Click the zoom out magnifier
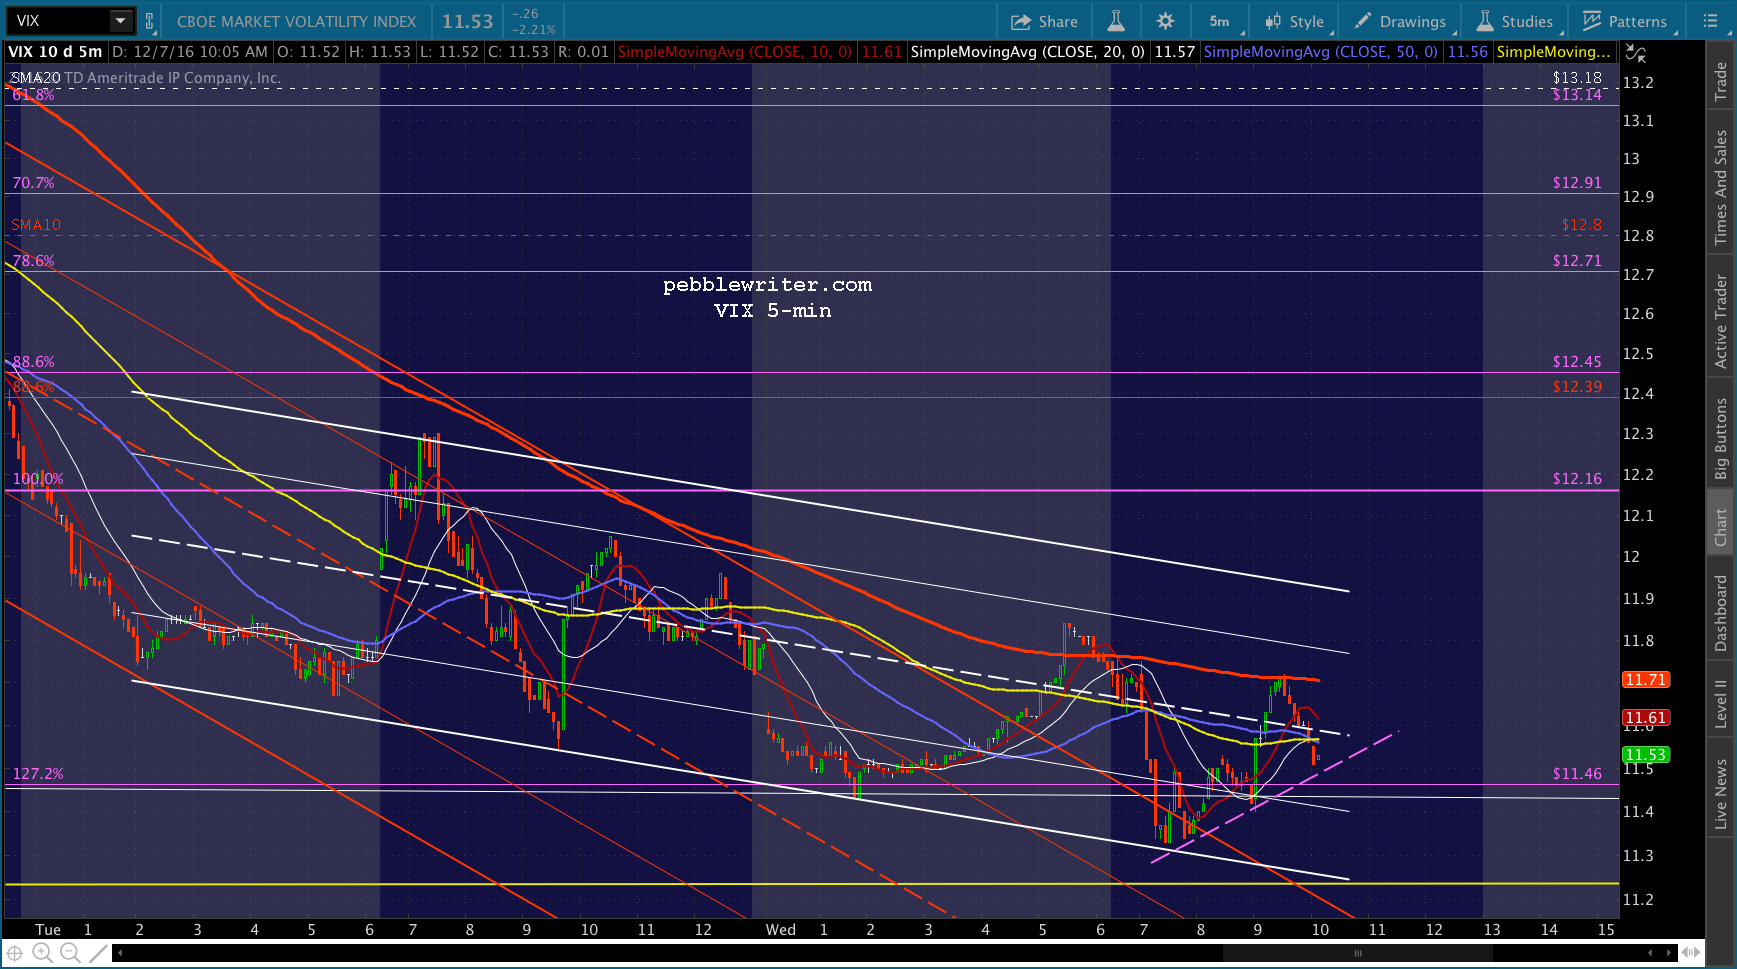 pyautogui.click(x=70, y=953)
